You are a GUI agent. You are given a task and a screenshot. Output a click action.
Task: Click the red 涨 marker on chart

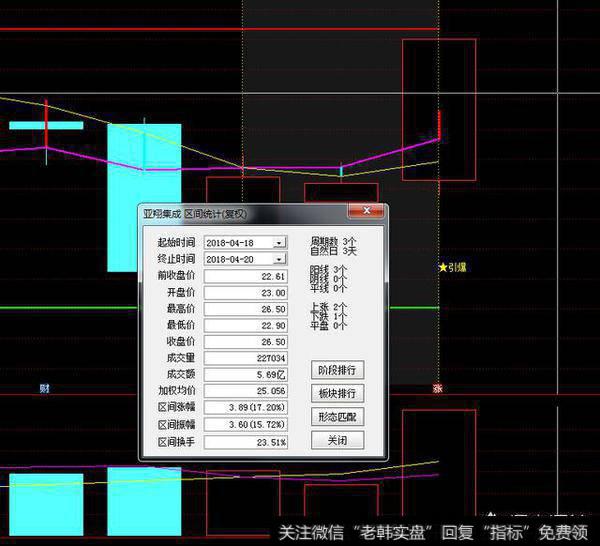pos(437,388)
